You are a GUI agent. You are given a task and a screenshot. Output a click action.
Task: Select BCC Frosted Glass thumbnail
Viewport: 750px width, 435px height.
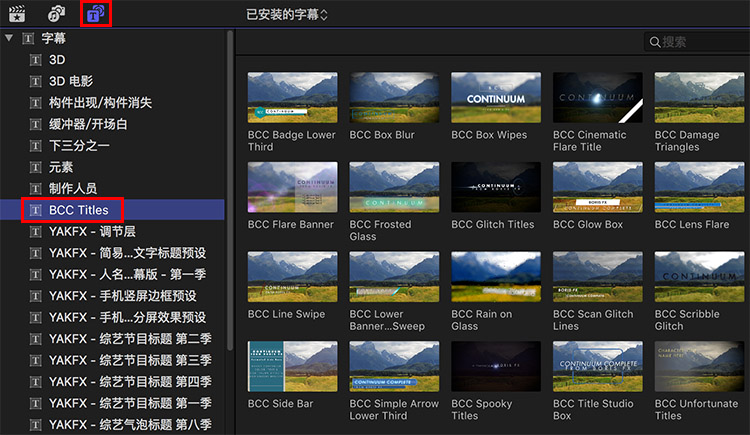[x=394, y=187]
